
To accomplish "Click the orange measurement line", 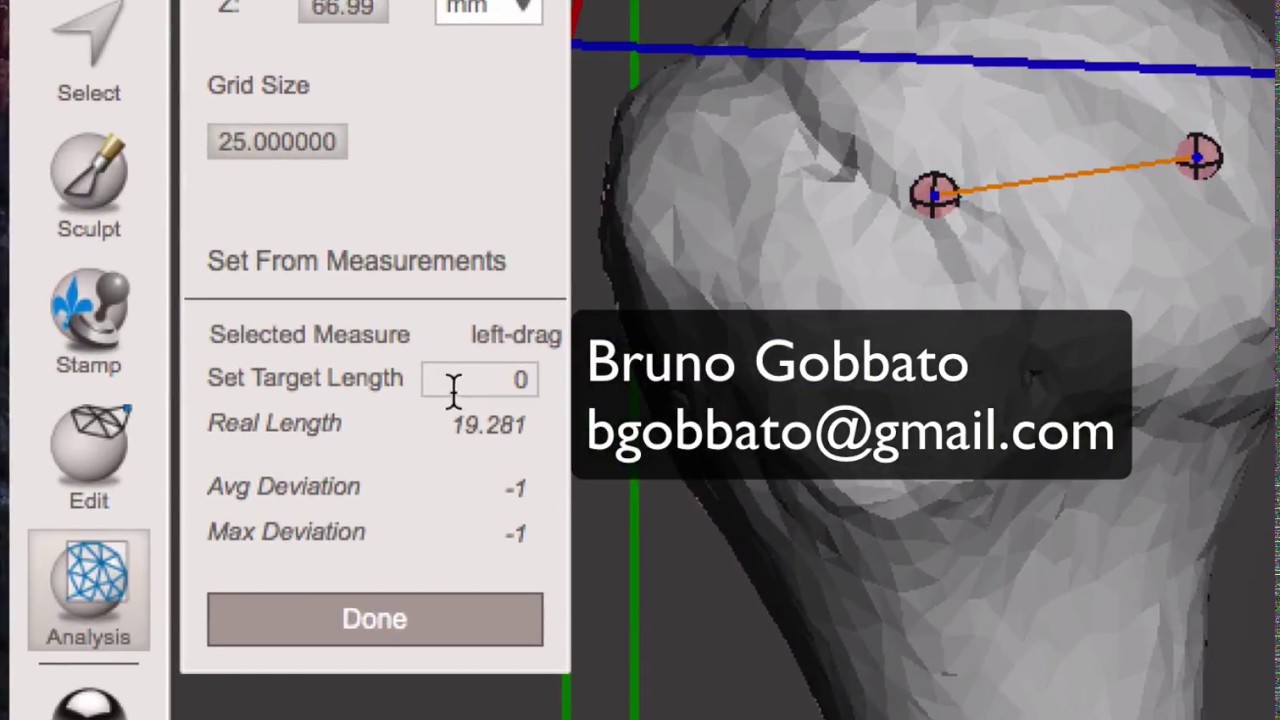I will pyautogui.click(x=1066, y=176).
